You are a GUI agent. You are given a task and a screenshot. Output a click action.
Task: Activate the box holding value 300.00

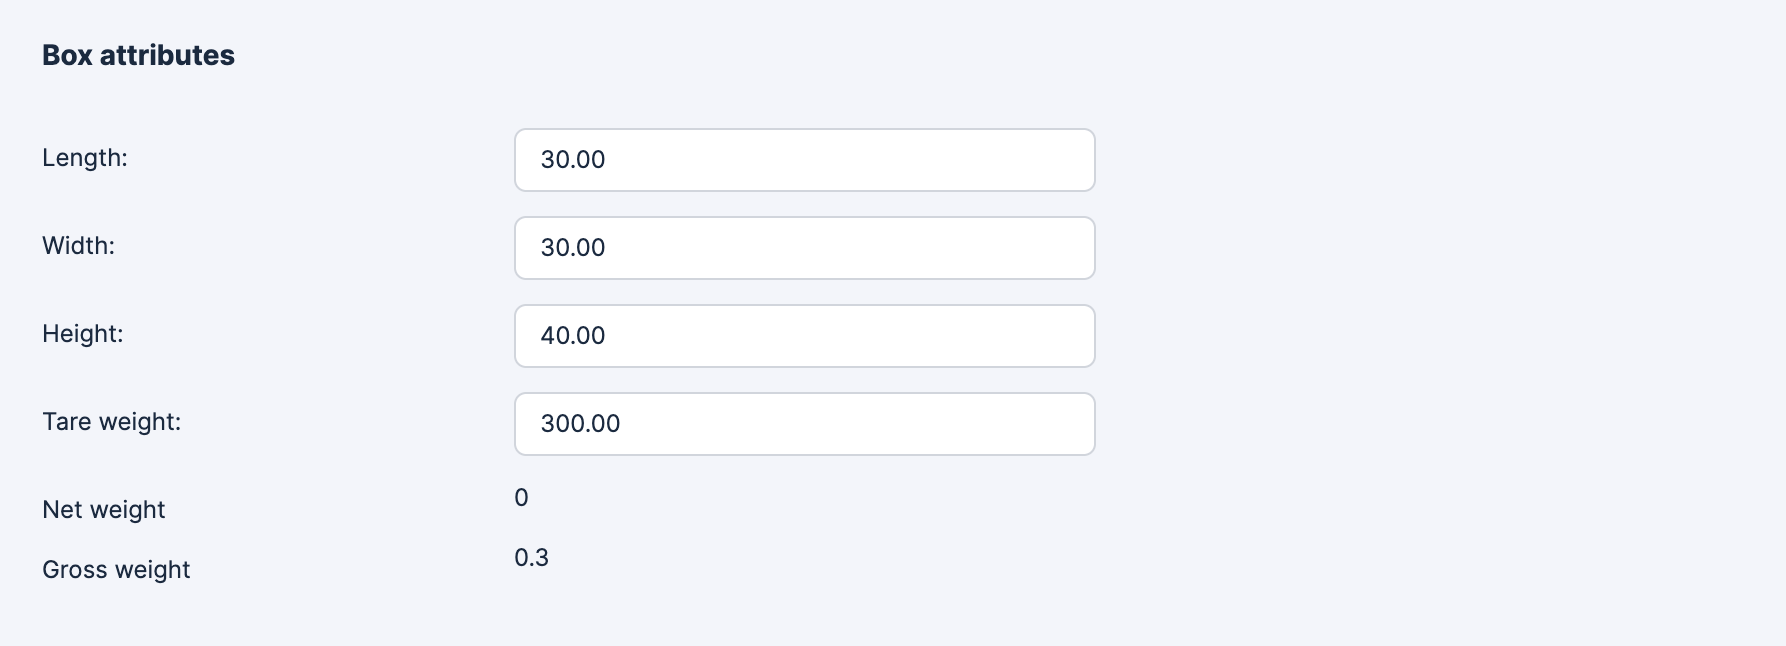(804, 424)
